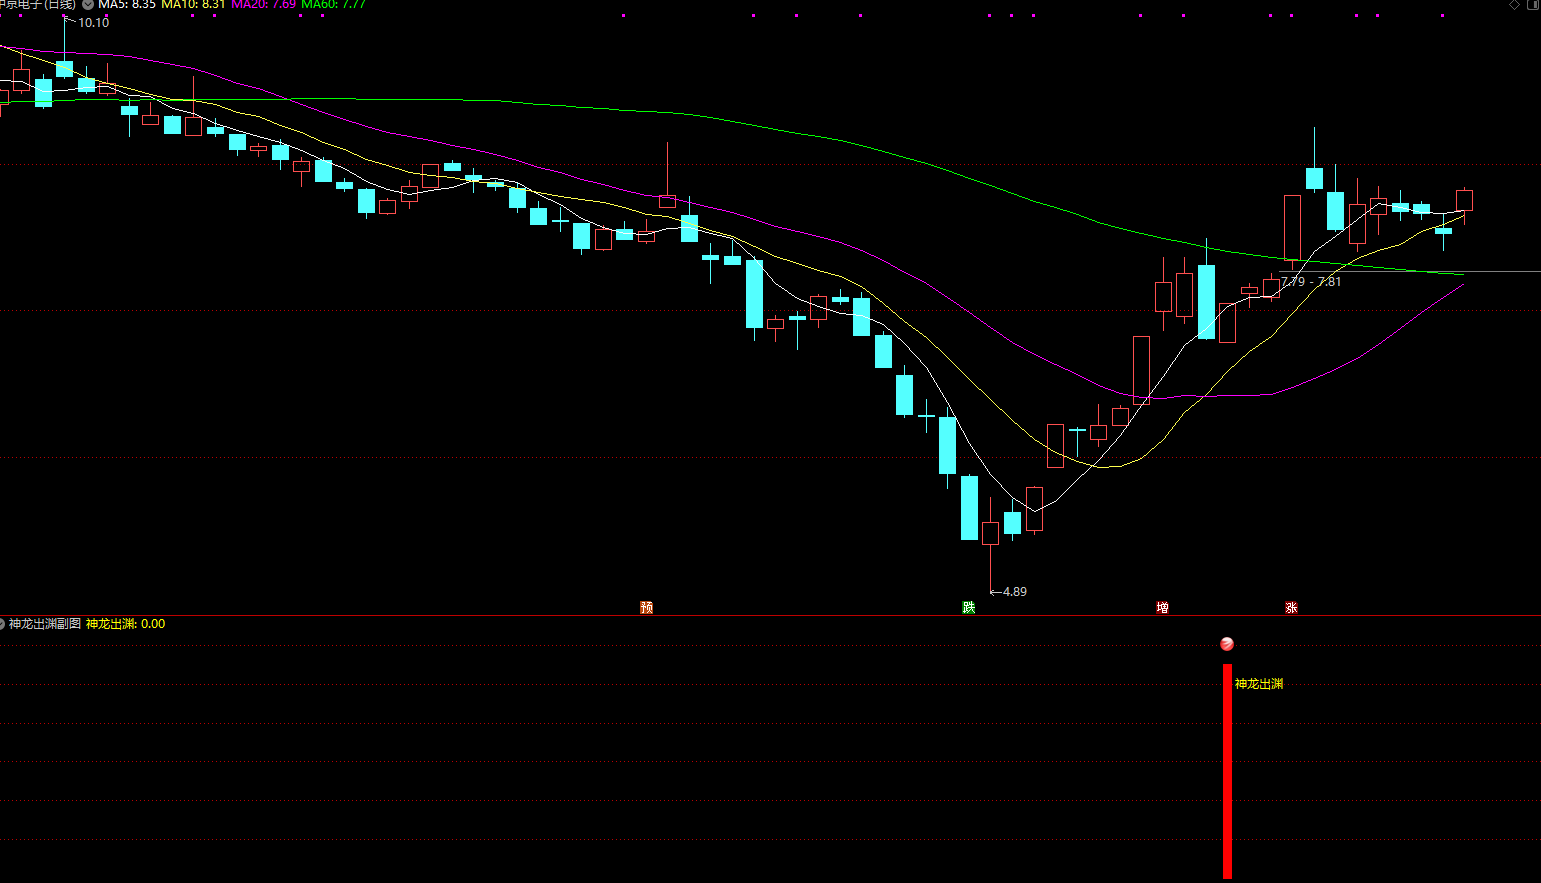Click the chart title ending with (日线)
The width and height of the screenshot is (1541, 883).
point(38,4)
